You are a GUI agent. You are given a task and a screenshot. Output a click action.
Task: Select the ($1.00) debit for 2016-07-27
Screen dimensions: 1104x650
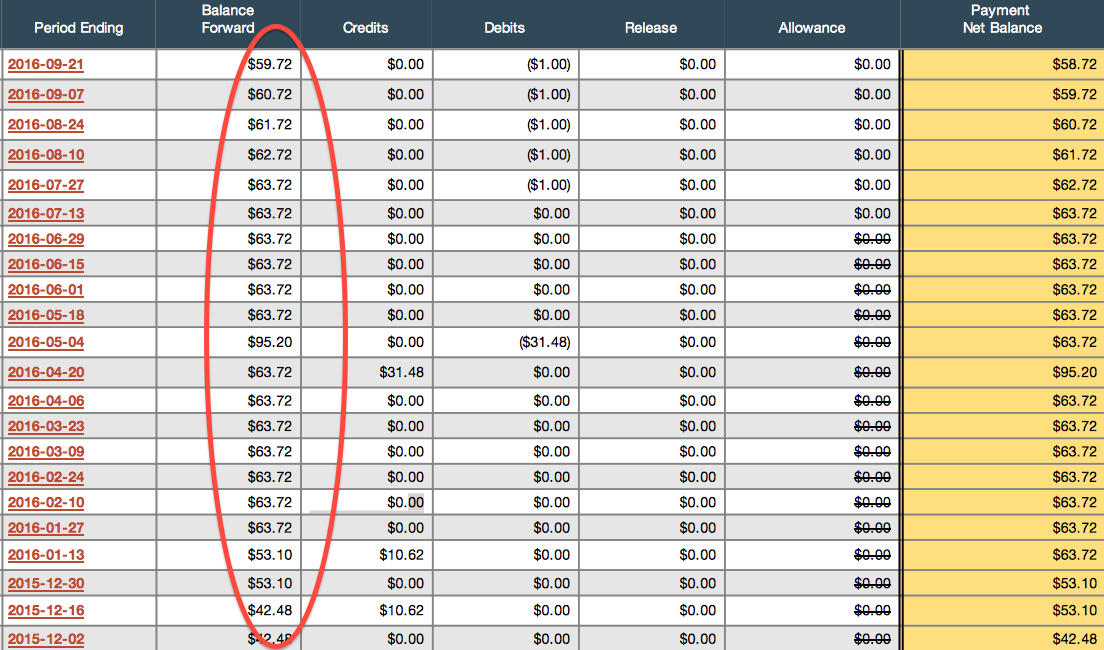pos(548,185)
